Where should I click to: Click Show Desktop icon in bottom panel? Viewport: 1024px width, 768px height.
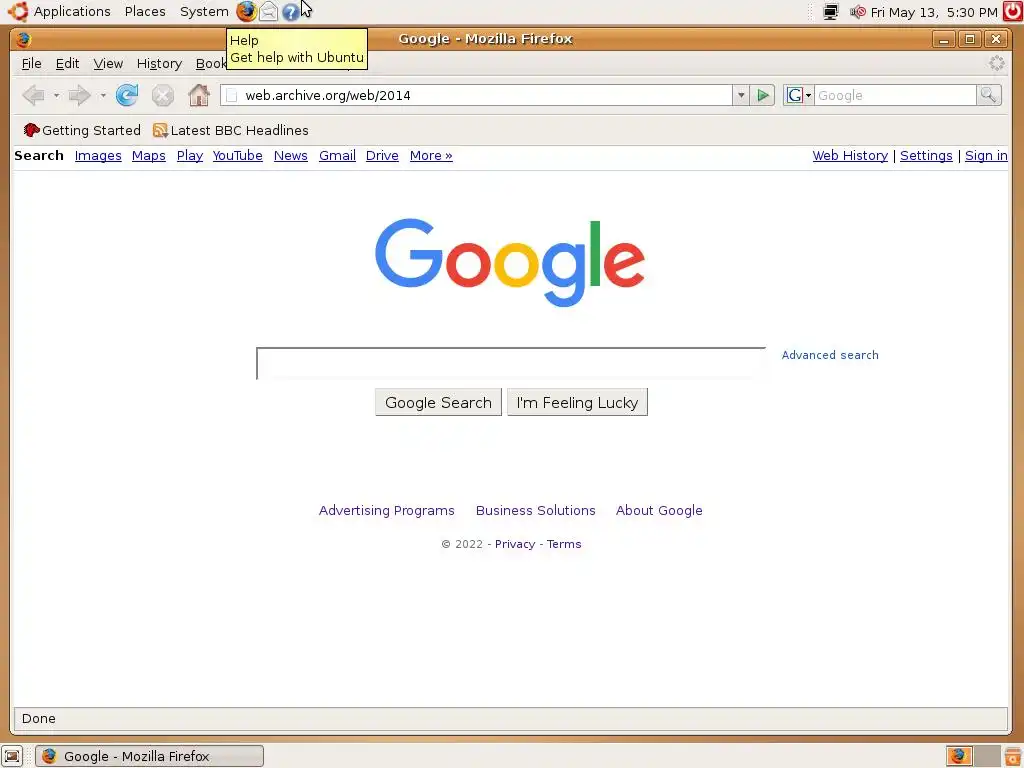(x=12, y=756)
